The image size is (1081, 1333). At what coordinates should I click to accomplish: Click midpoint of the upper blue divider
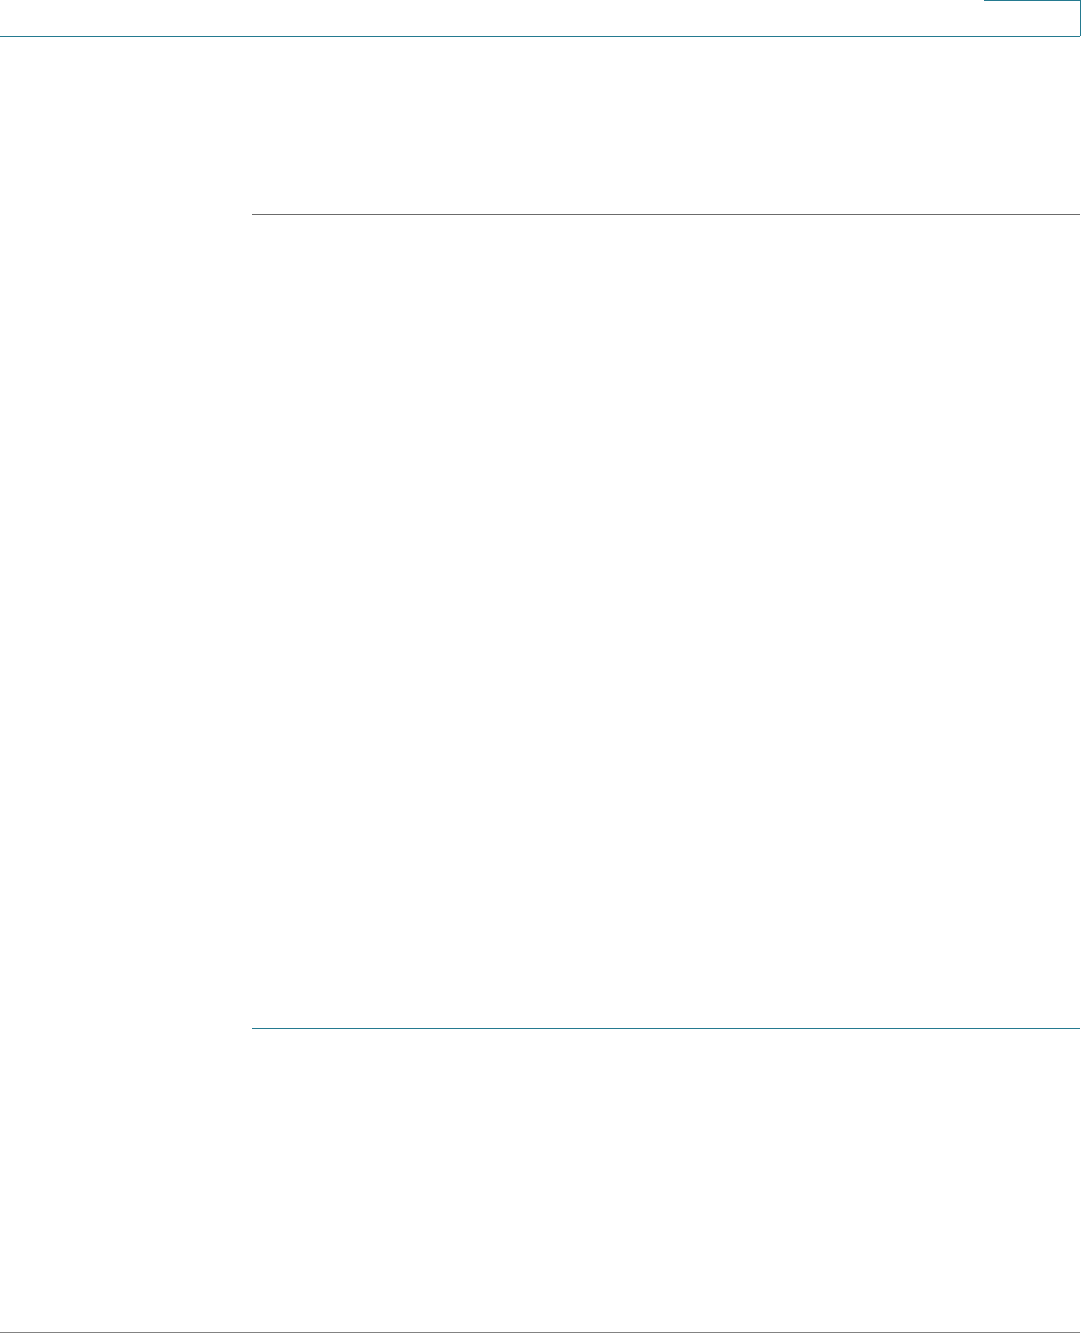pyautogui.click(x=666, y=214)
